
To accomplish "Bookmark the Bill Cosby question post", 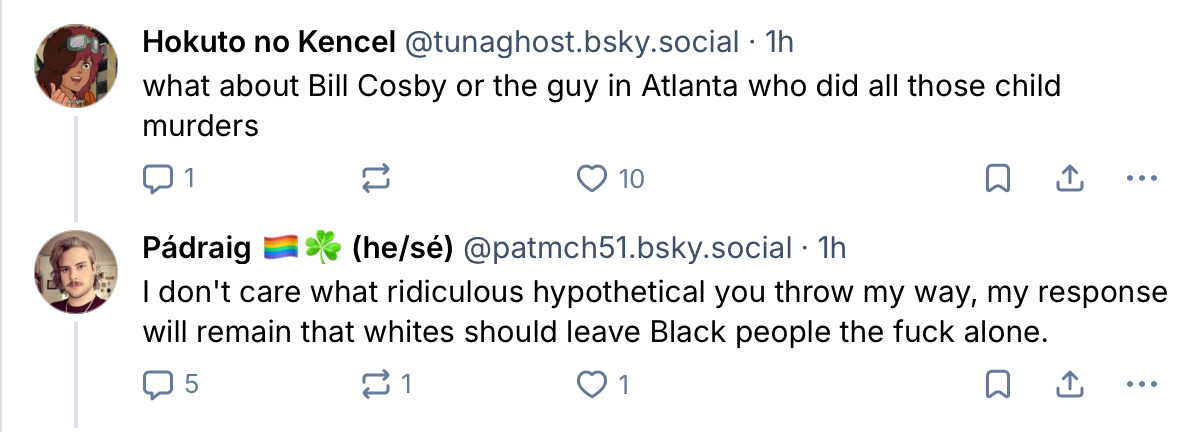I will tap(997, 179).
